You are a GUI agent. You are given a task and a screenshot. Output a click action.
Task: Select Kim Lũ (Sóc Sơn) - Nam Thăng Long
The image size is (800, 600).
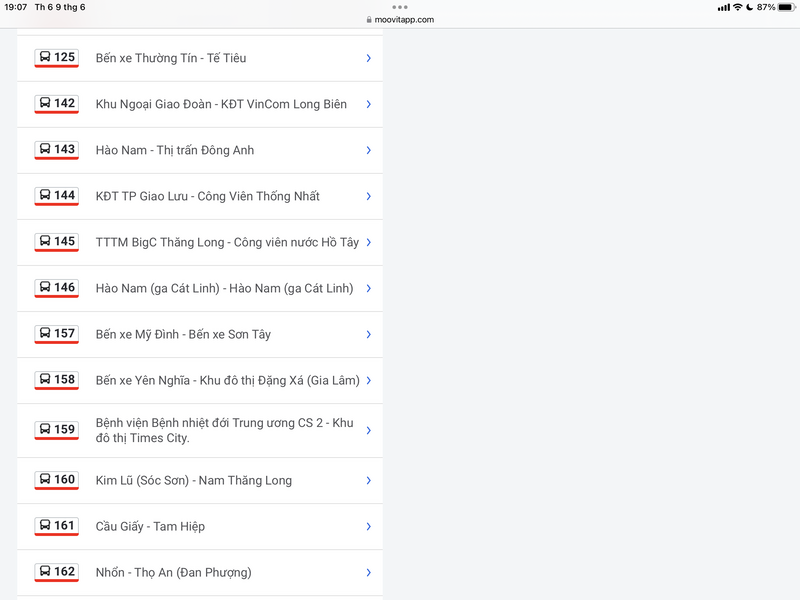pos(194,480)
